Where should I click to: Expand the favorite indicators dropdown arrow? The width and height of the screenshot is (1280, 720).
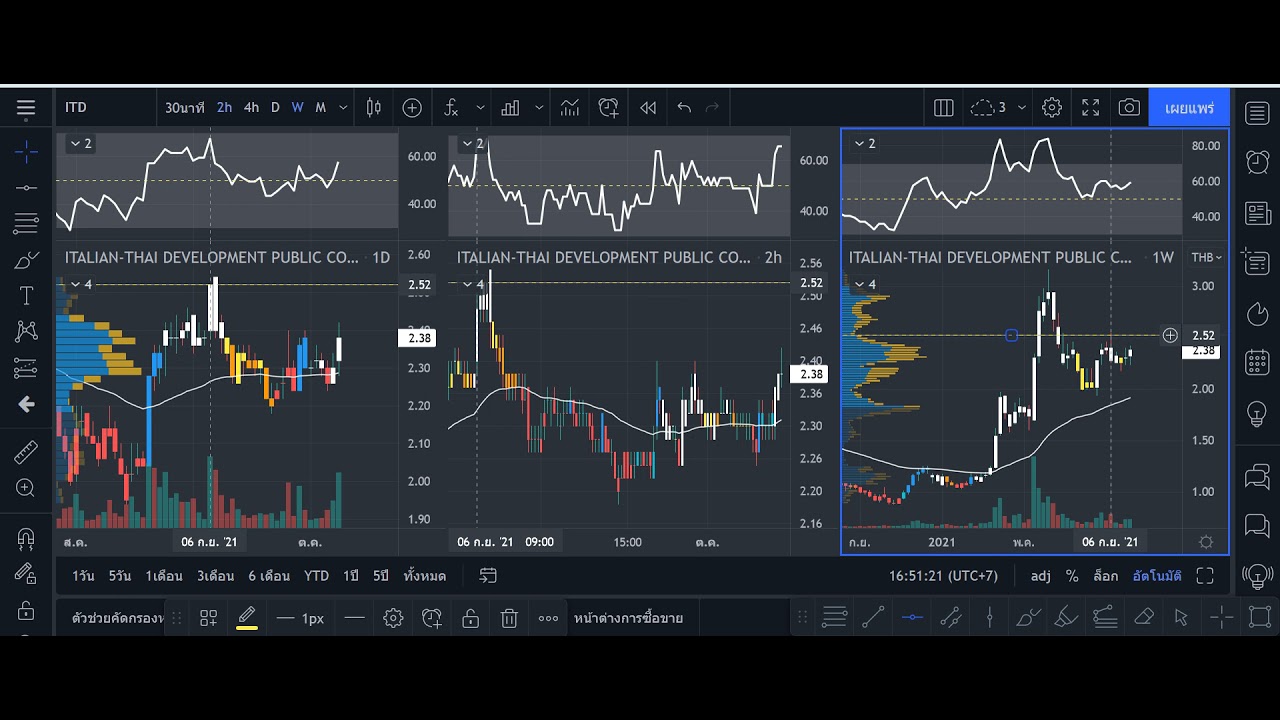[x=480, y=108]
